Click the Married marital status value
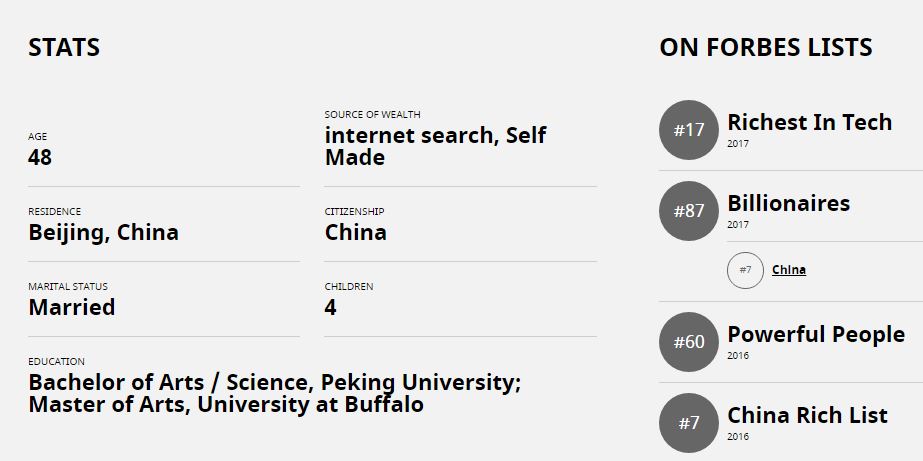 72,307
